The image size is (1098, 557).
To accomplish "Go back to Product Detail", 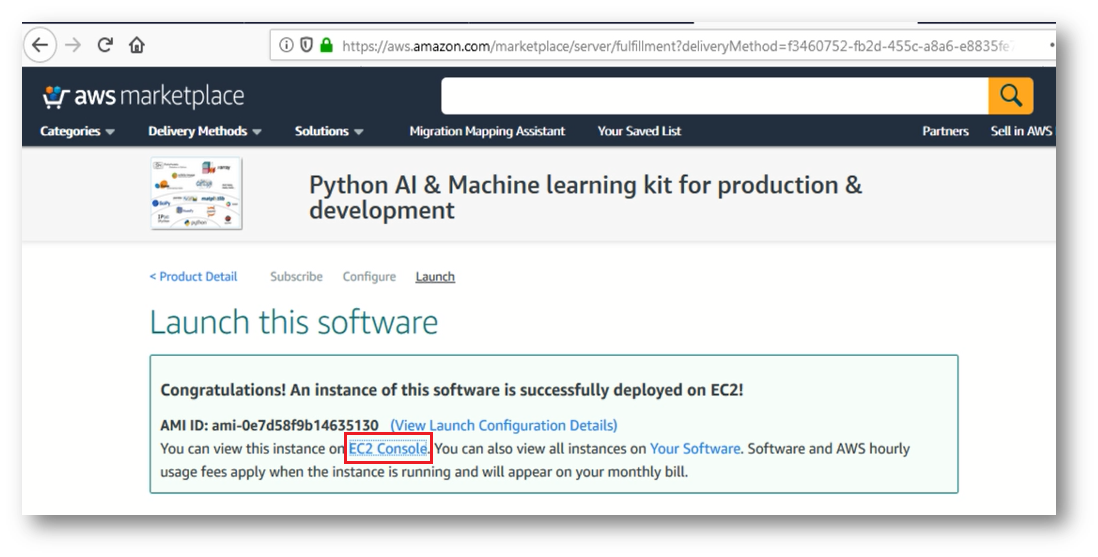I will pos(193,277).
